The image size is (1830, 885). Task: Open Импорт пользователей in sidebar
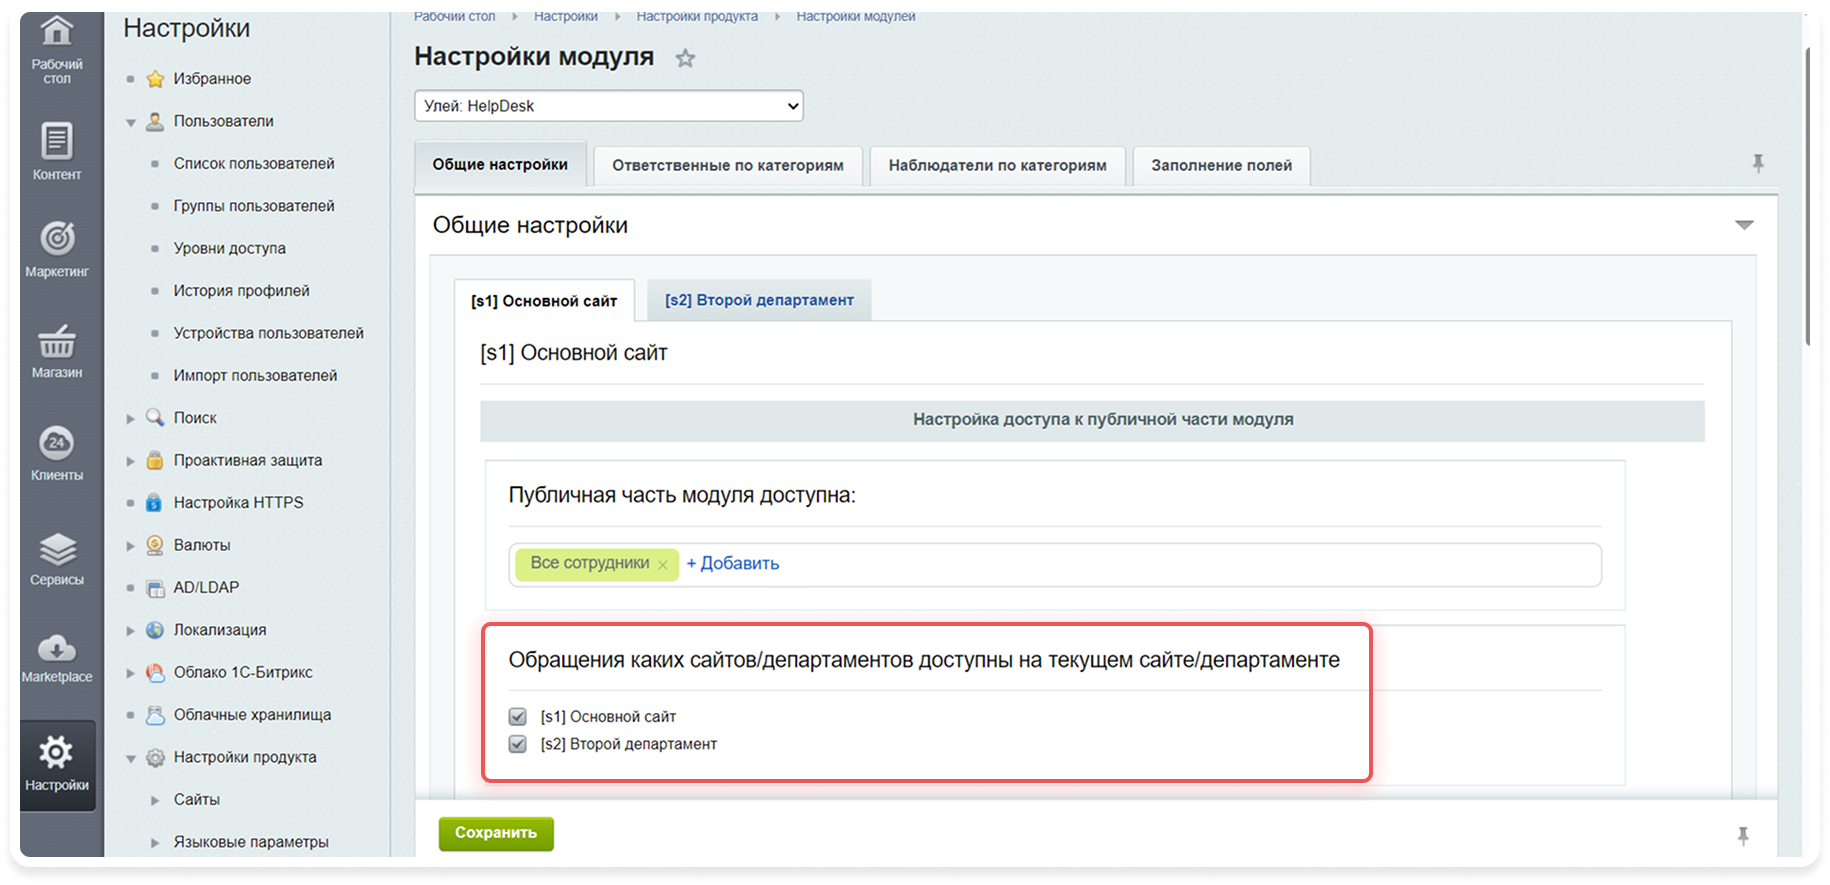(256, 376)
